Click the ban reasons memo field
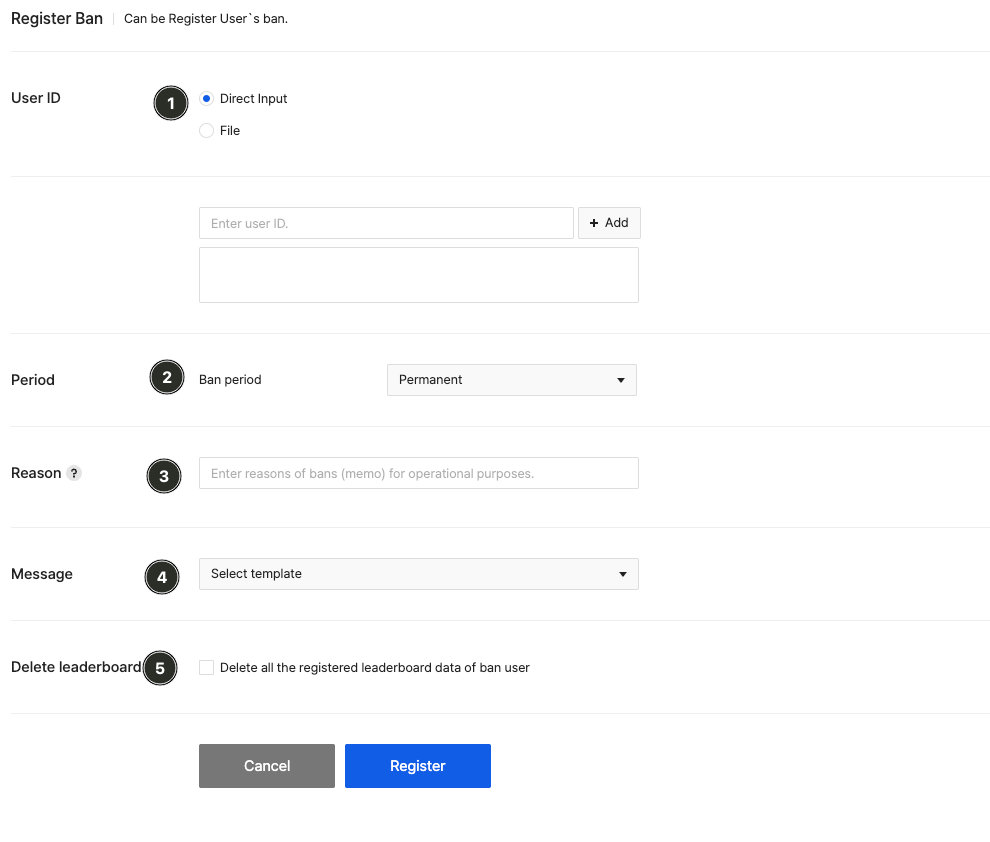 [x=419, y=473]
